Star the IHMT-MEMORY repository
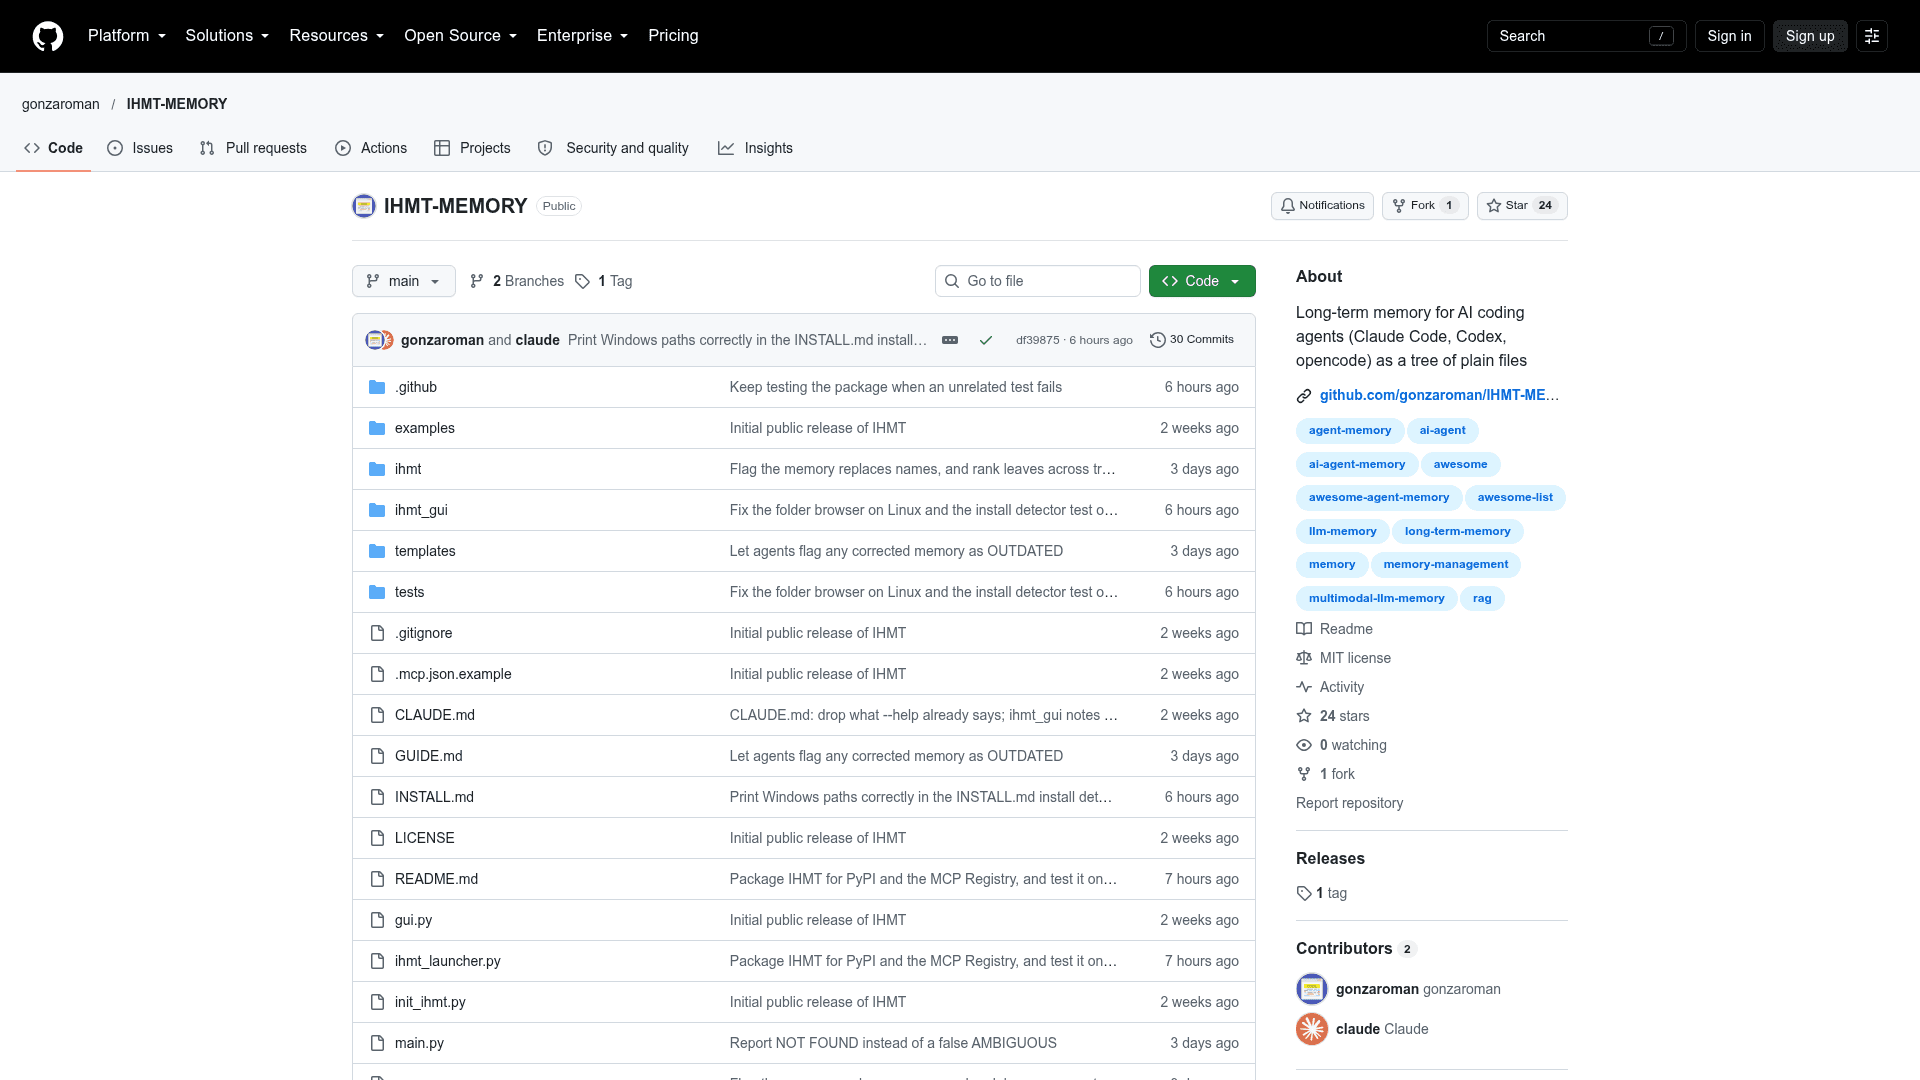 (1522, 206)
